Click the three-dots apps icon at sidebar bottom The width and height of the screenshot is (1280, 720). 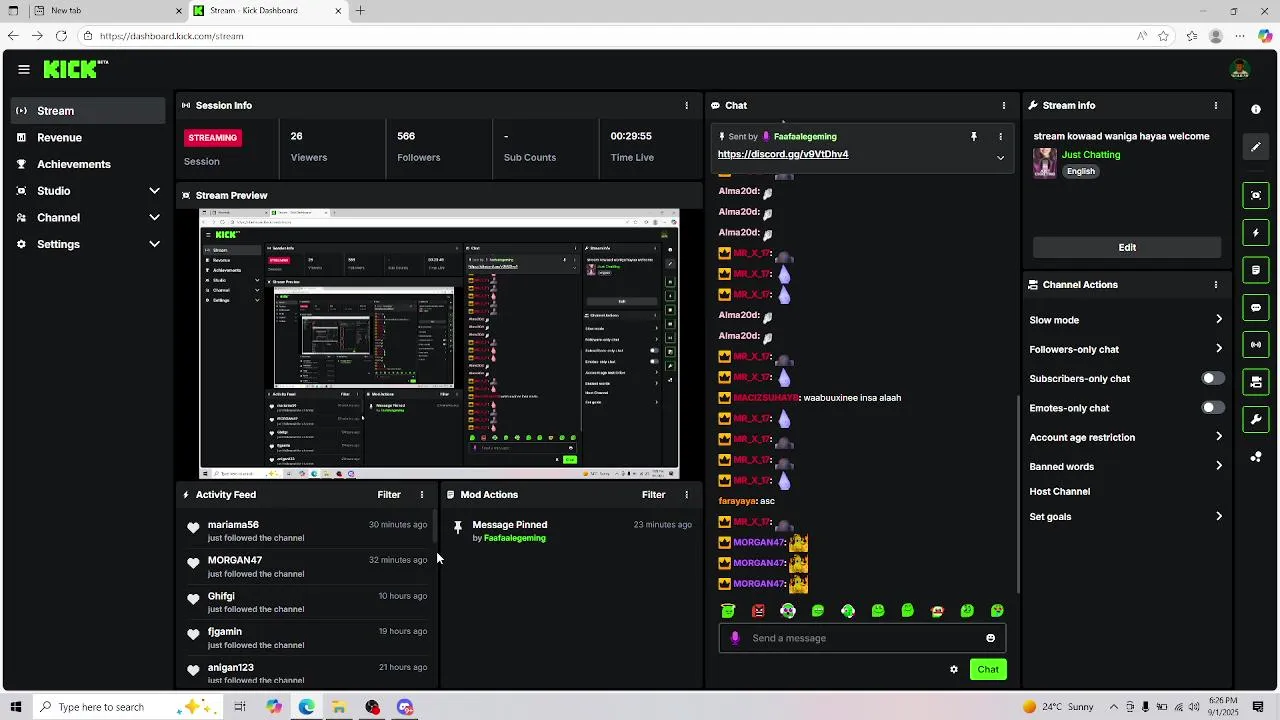tap(1256, 457)
